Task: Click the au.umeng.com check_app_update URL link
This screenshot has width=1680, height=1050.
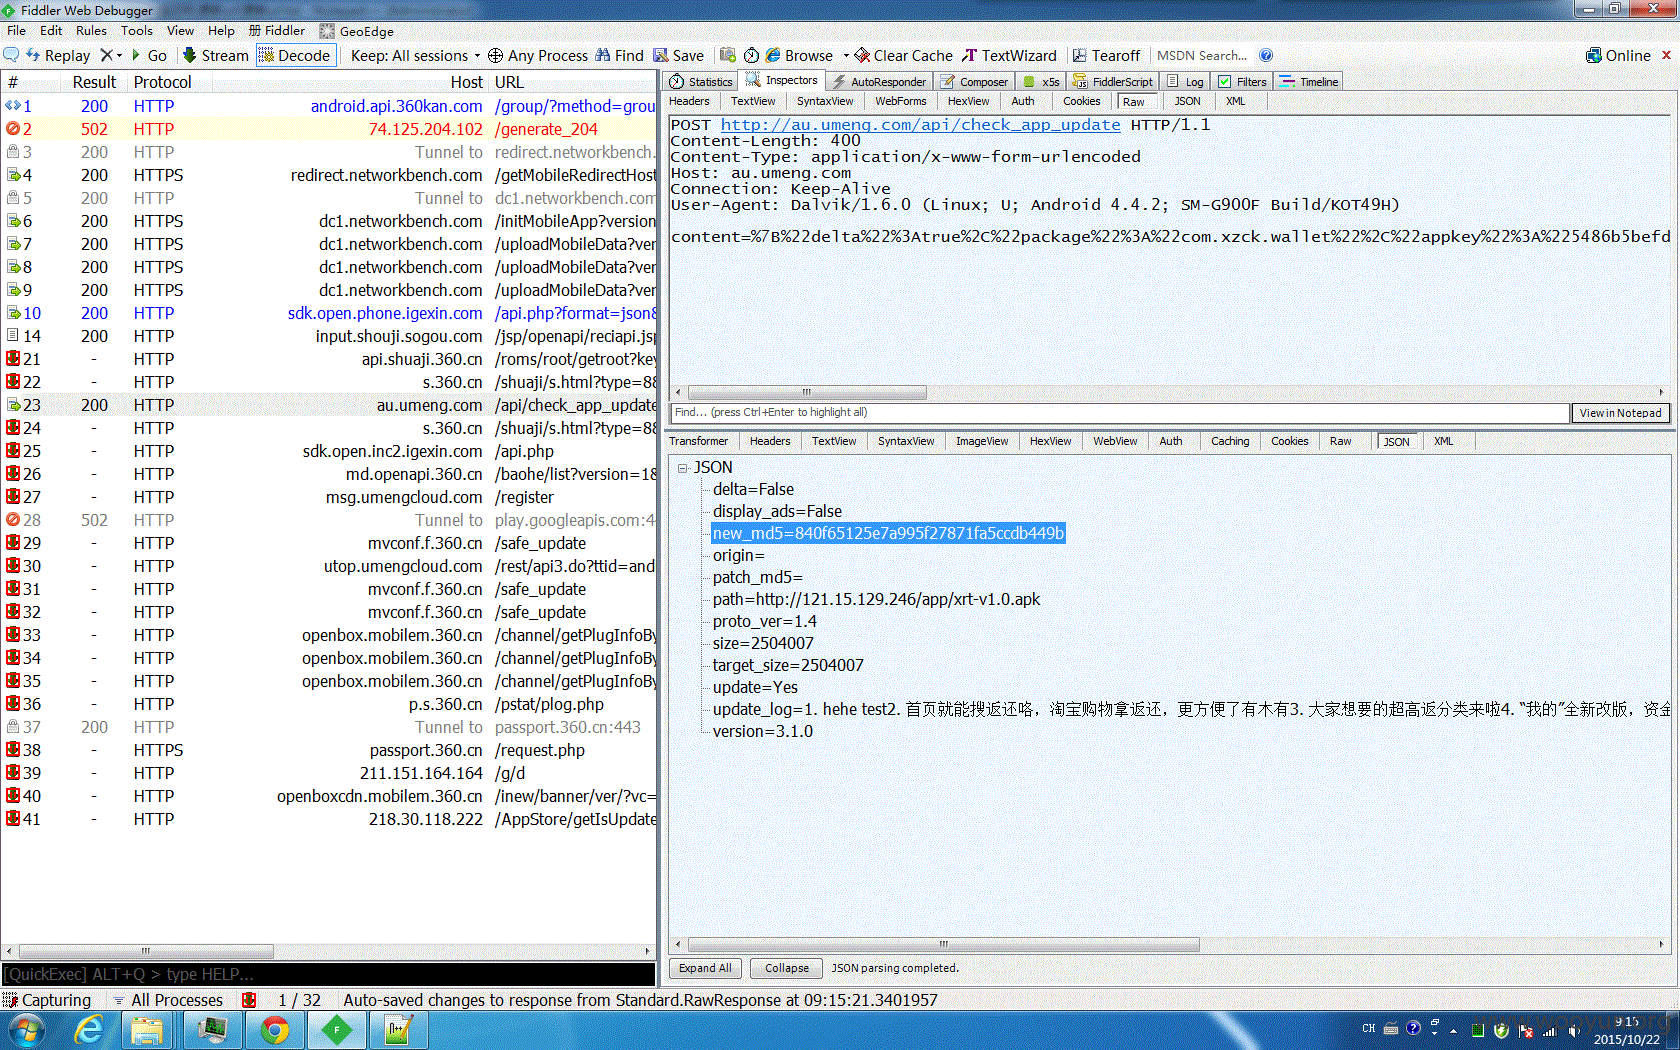Action: point(920,125)
